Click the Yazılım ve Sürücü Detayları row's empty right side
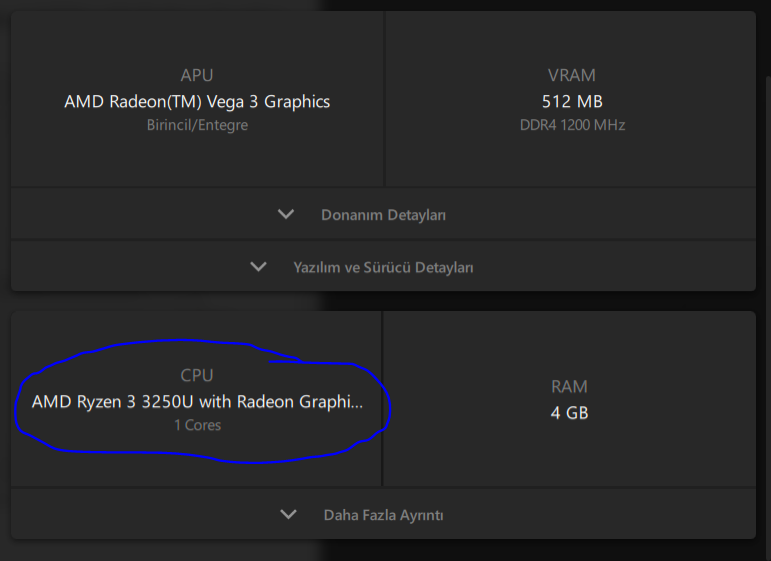771x561 pixels. (630, 267)
